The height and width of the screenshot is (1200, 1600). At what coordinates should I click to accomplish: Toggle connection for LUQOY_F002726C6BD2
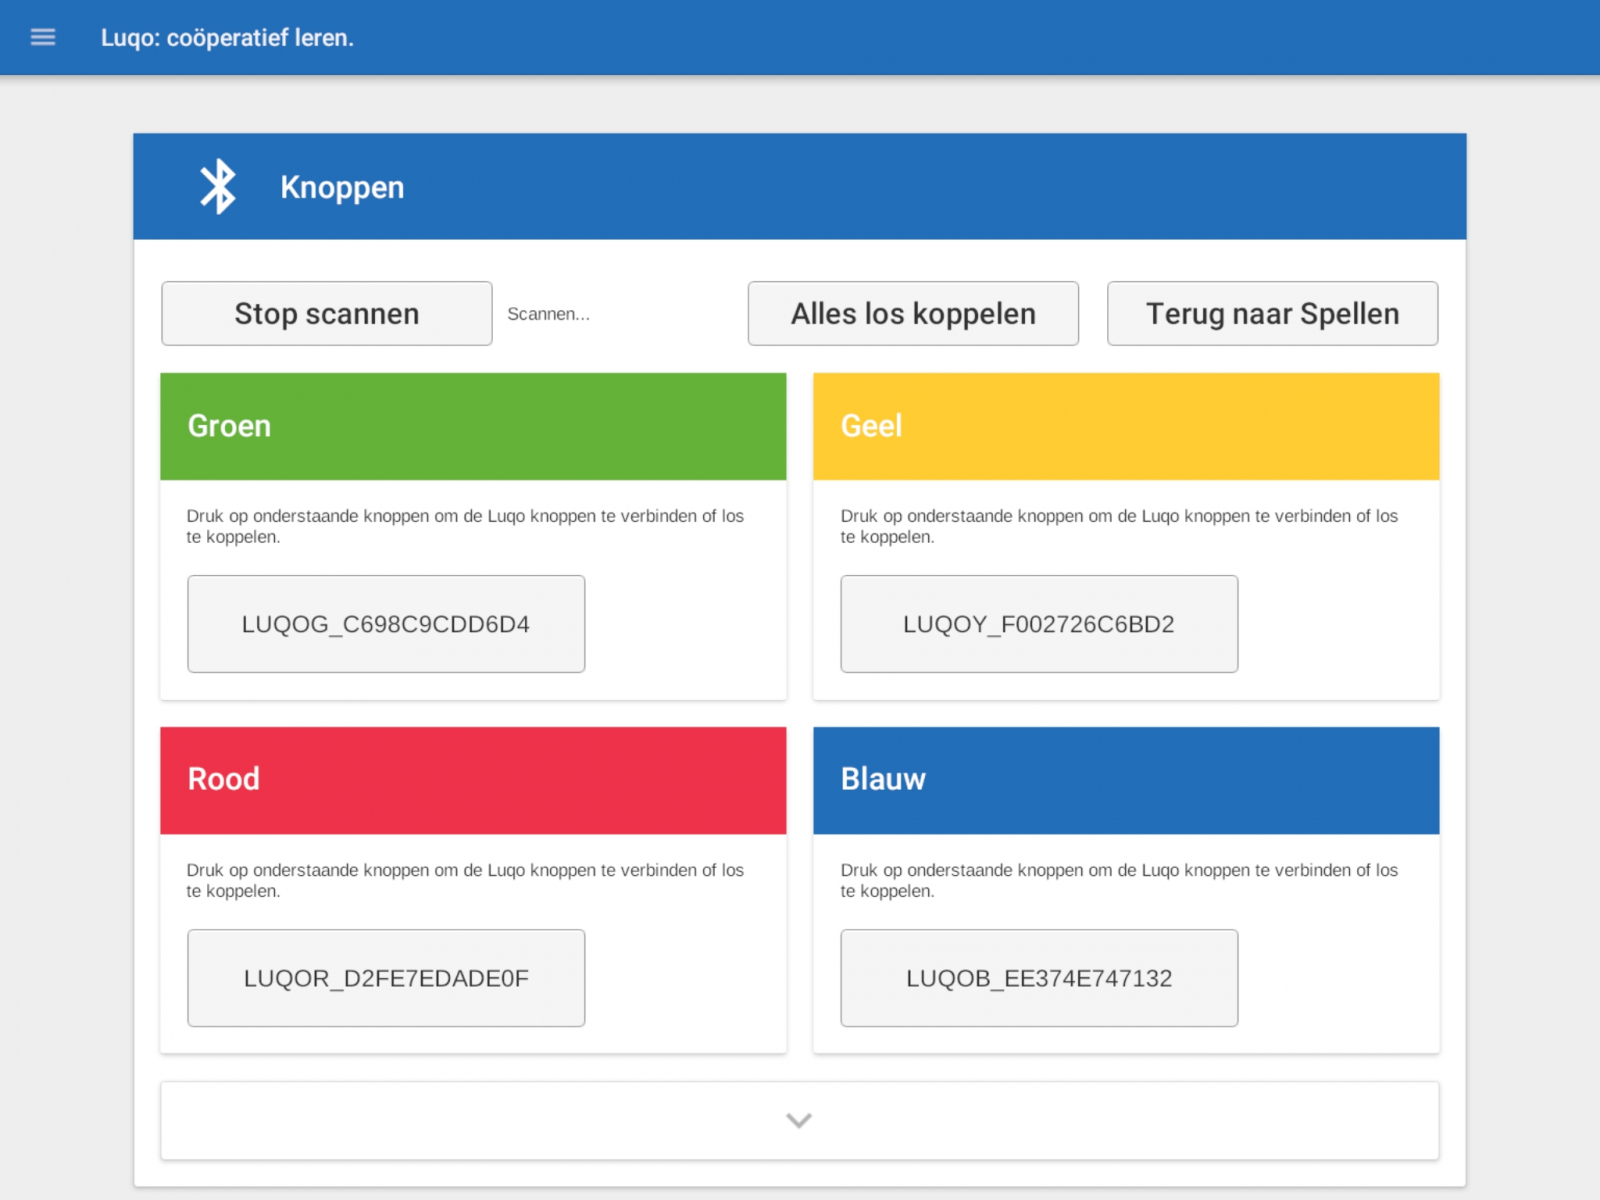click(x=1038, y=624)
